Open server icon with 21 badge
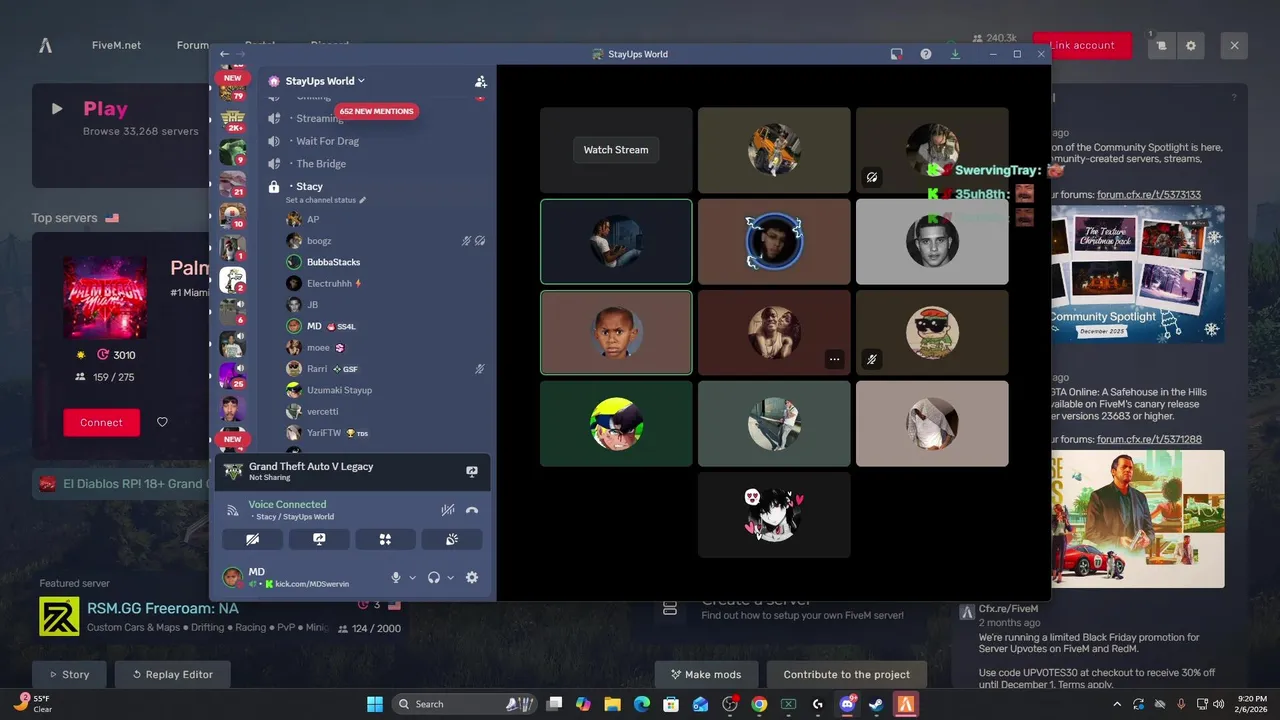 click(232, 184)
